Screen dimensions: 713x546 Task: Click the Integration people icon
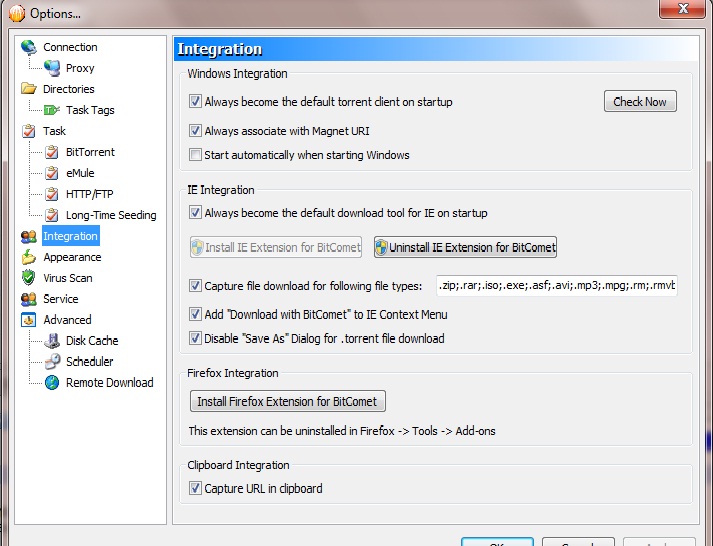click(29, 236)
